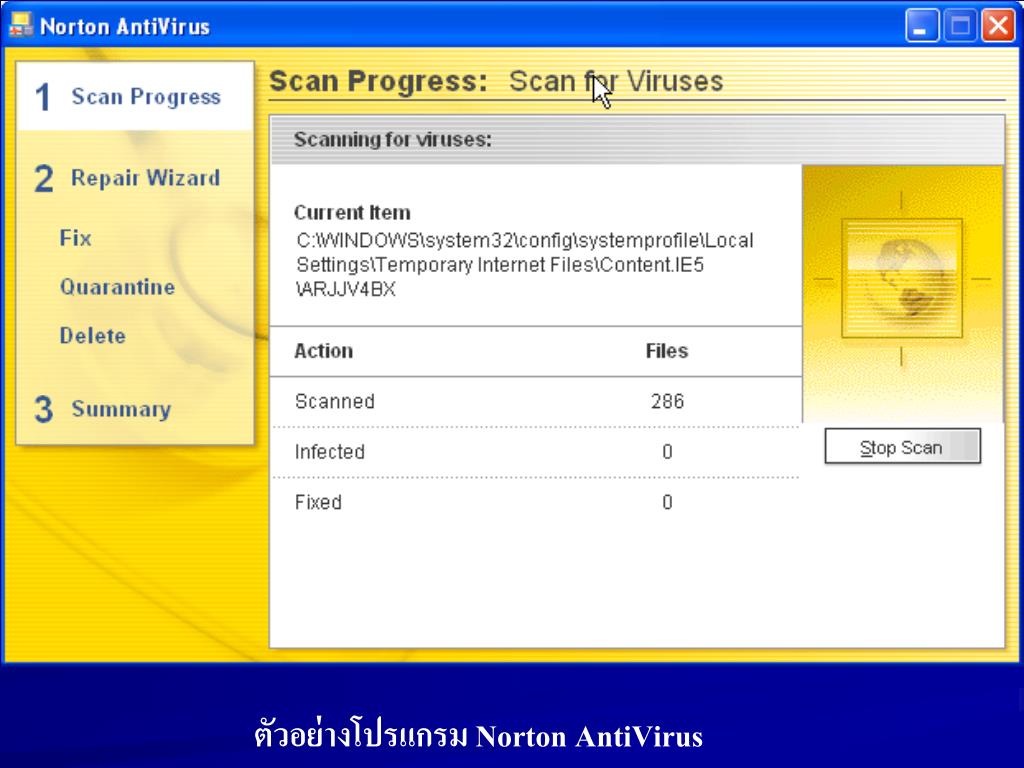Click the Infected count value 0

click(x=667, y=451)
